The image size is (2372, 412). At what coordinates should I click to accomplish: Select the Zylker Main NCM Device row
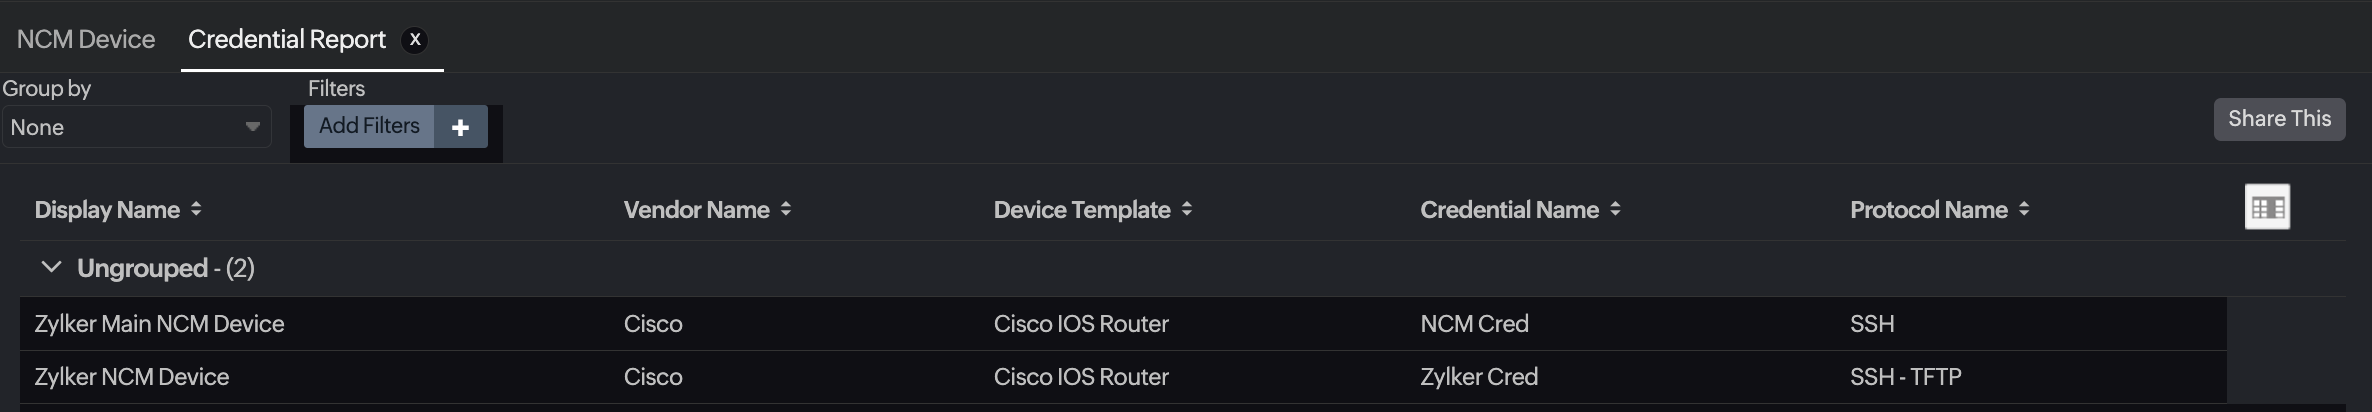point(159,324)
